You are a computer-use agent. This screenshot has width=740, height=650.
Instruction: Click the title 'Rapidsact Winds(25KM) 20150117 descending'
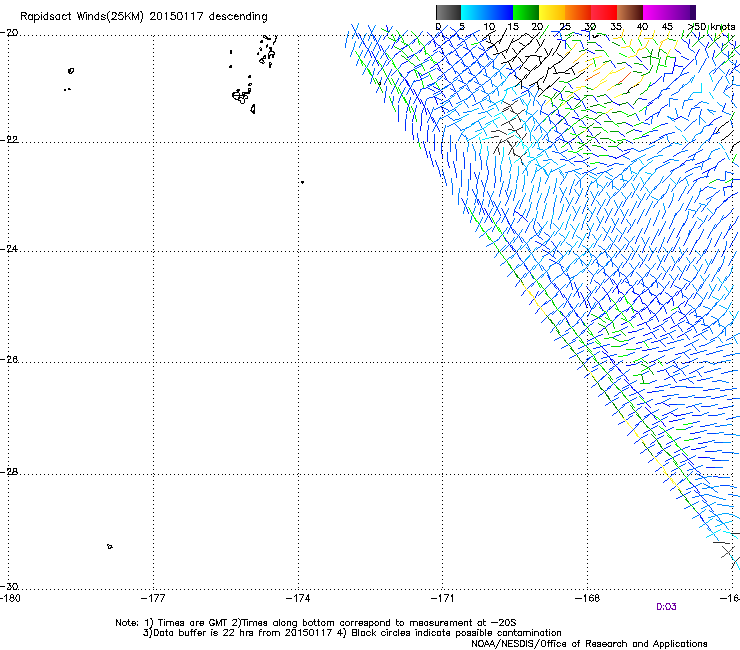(x=143, y=17)
